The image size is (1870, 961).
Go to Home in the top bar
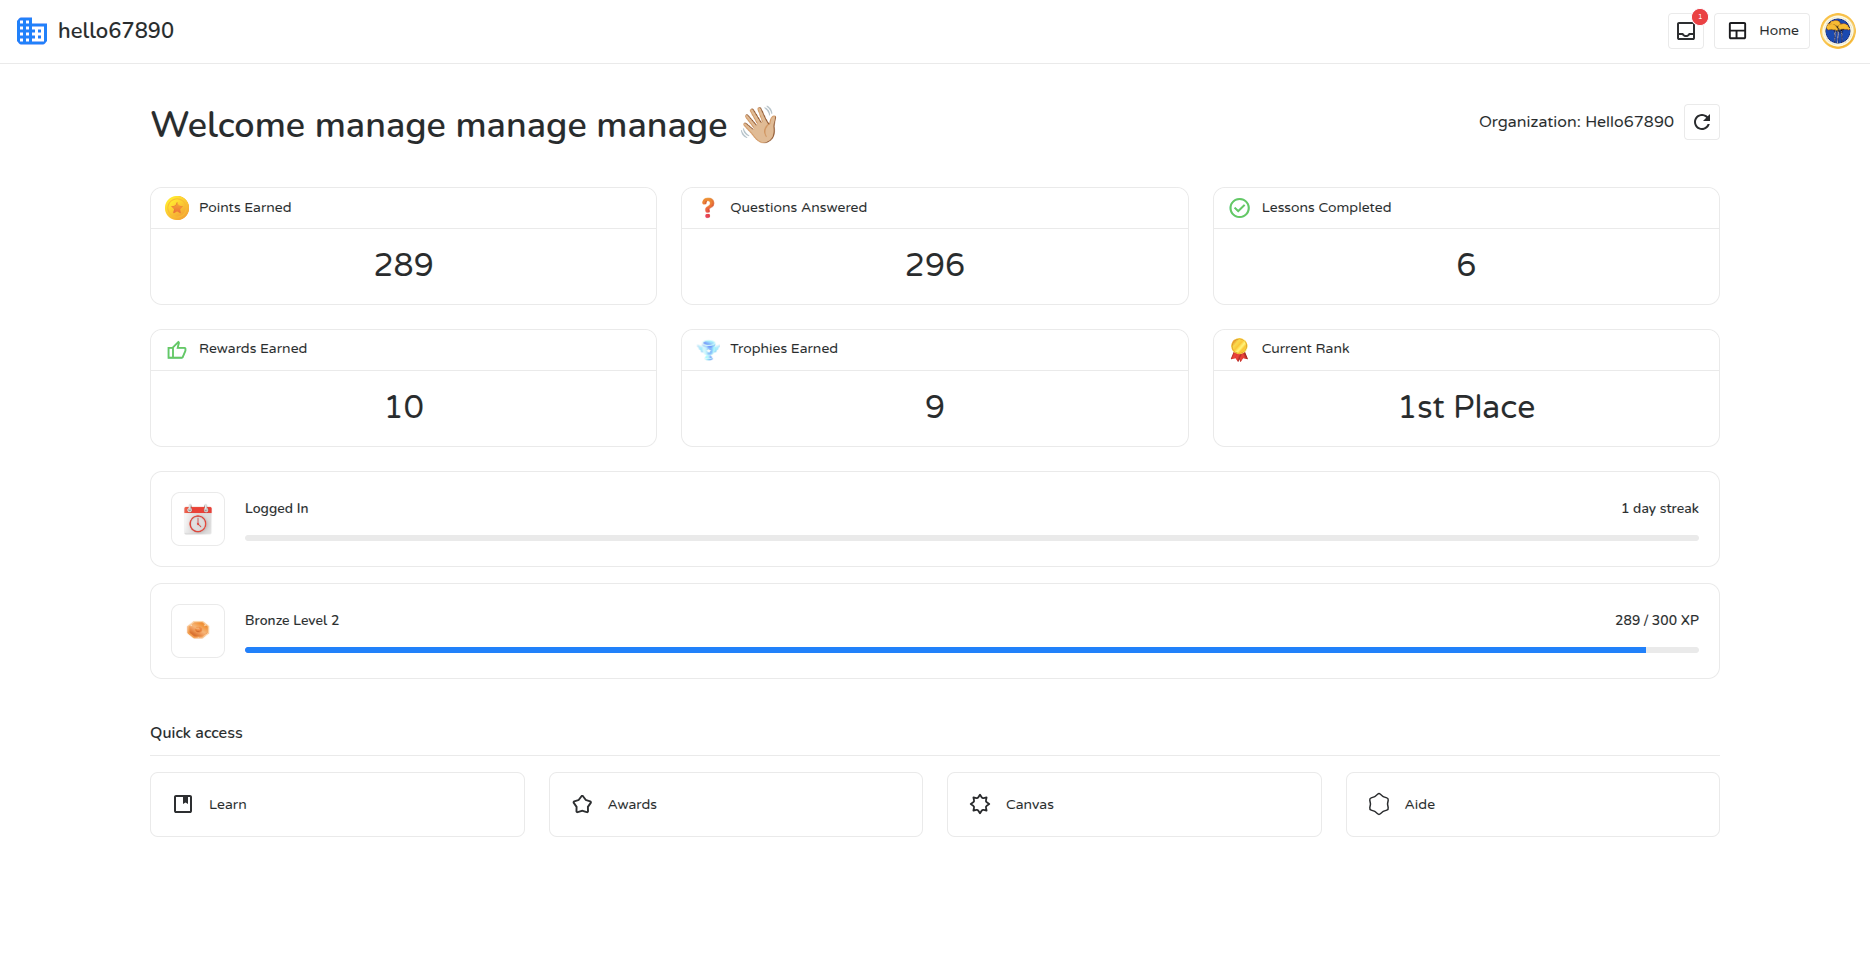[x=1762, y=31]
